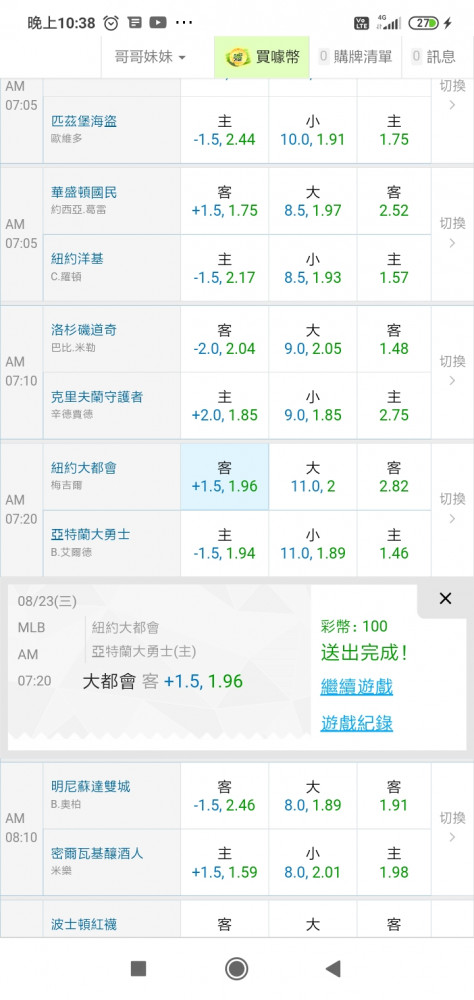Screen dimensions: 474x1000
Task: Select Yankees home moneyline 1.57
Action: (394, 268)
